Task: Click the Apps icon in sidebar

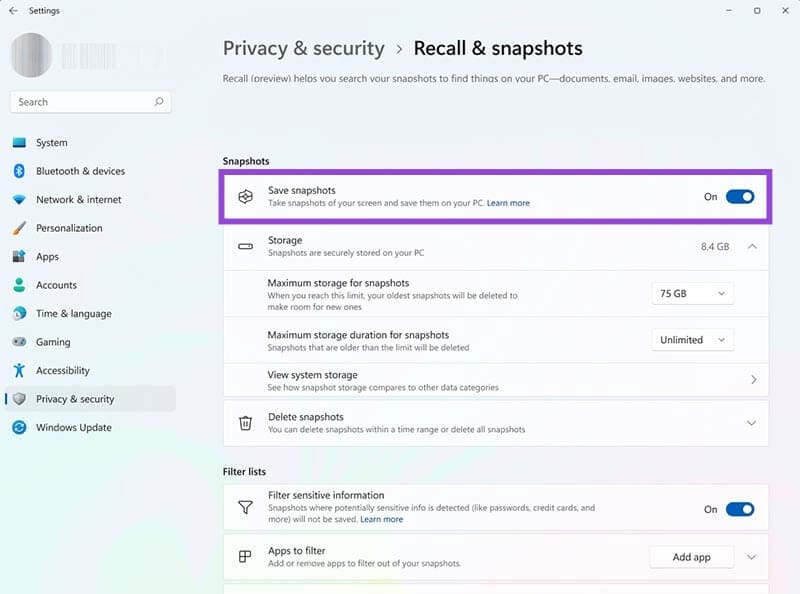Action: click(x=19, y=256)
